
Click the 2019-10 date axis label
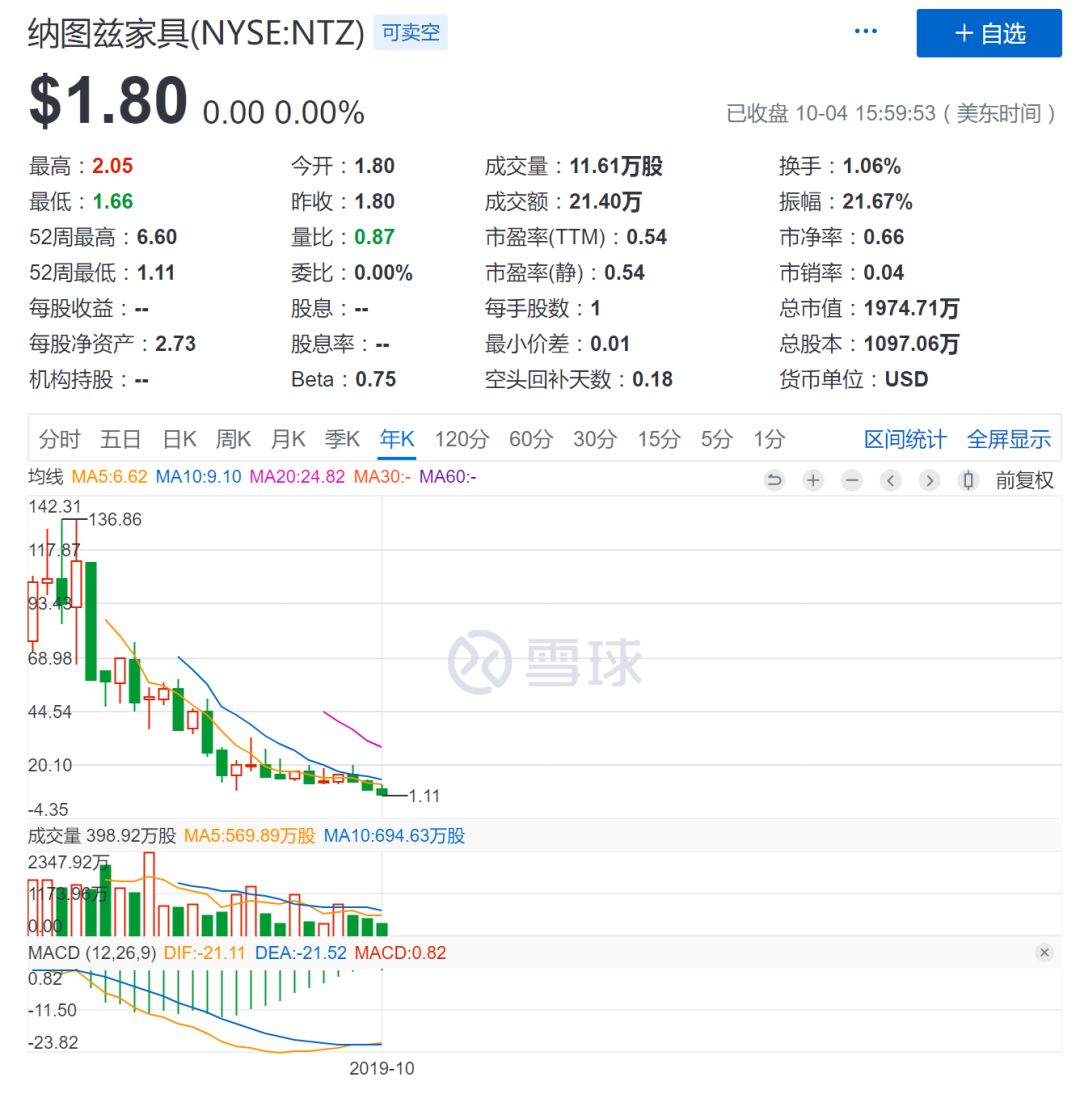[x=382, y=1068]
